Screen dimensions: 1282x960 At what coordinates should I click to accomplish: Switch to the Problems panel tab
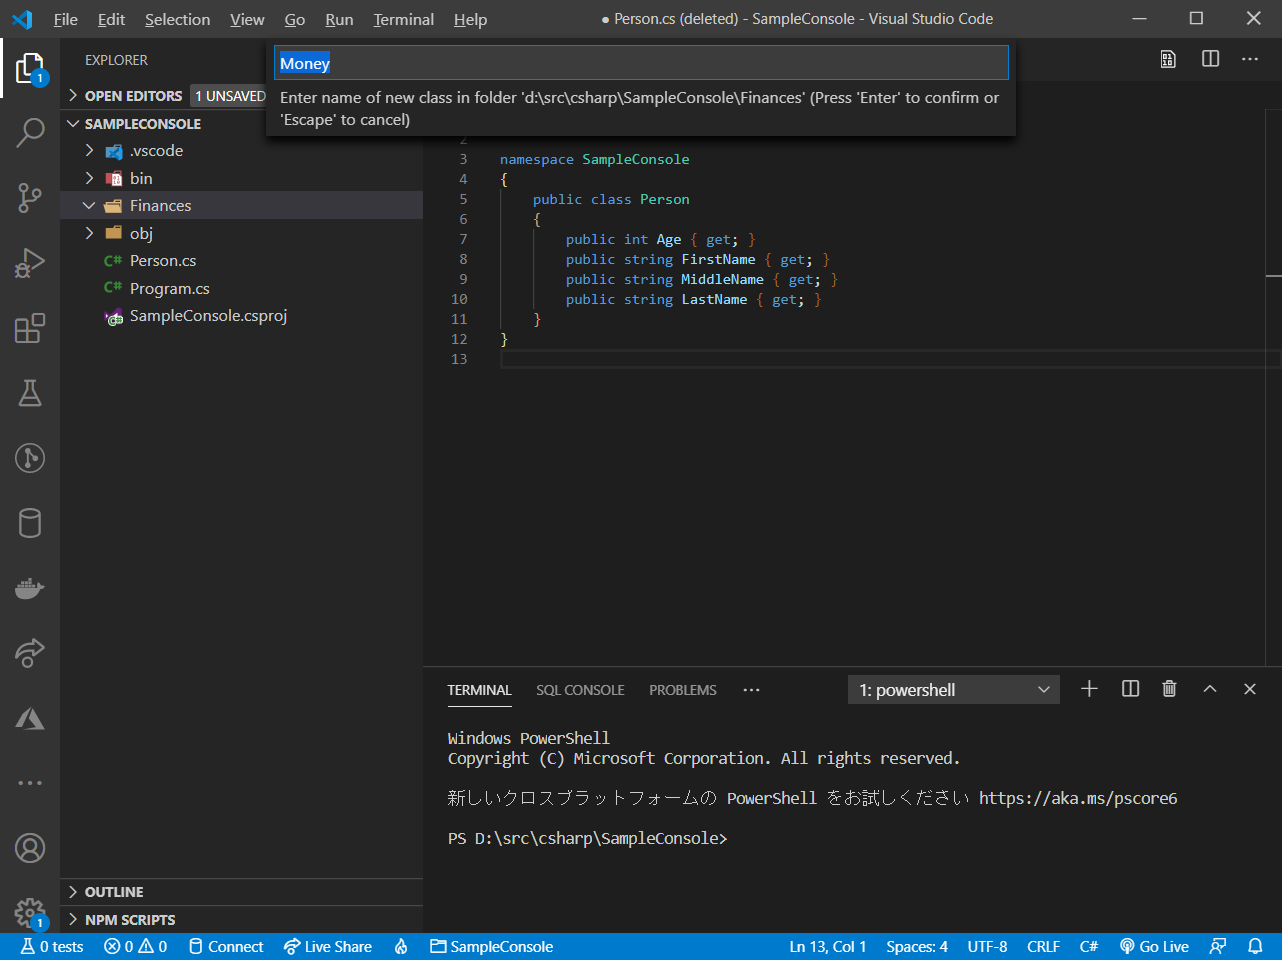tap(683, 690)
